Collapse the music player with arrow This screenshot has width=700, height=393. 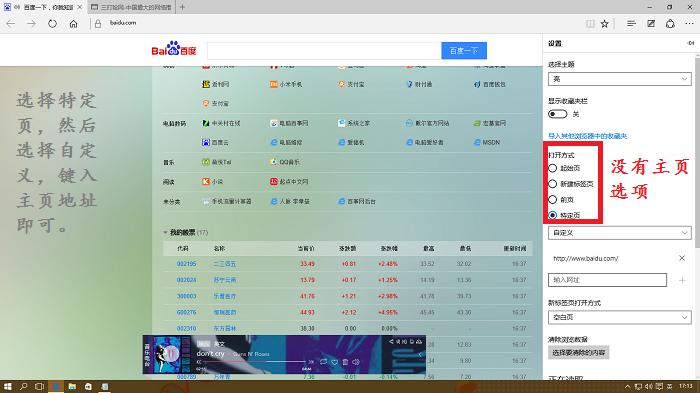tap(420, 355)
